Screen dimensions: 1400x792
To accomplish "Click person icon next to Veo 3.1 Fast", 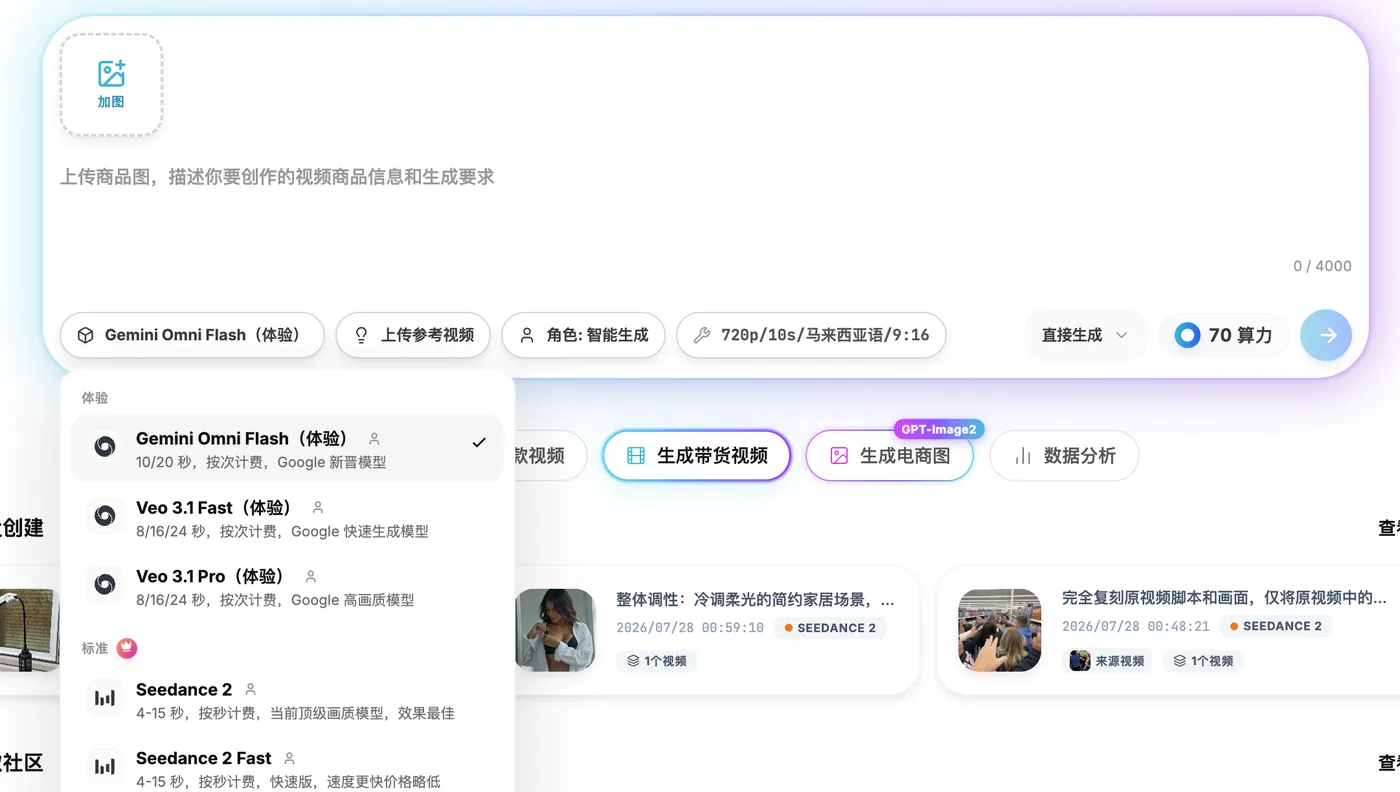I will 318,508.
